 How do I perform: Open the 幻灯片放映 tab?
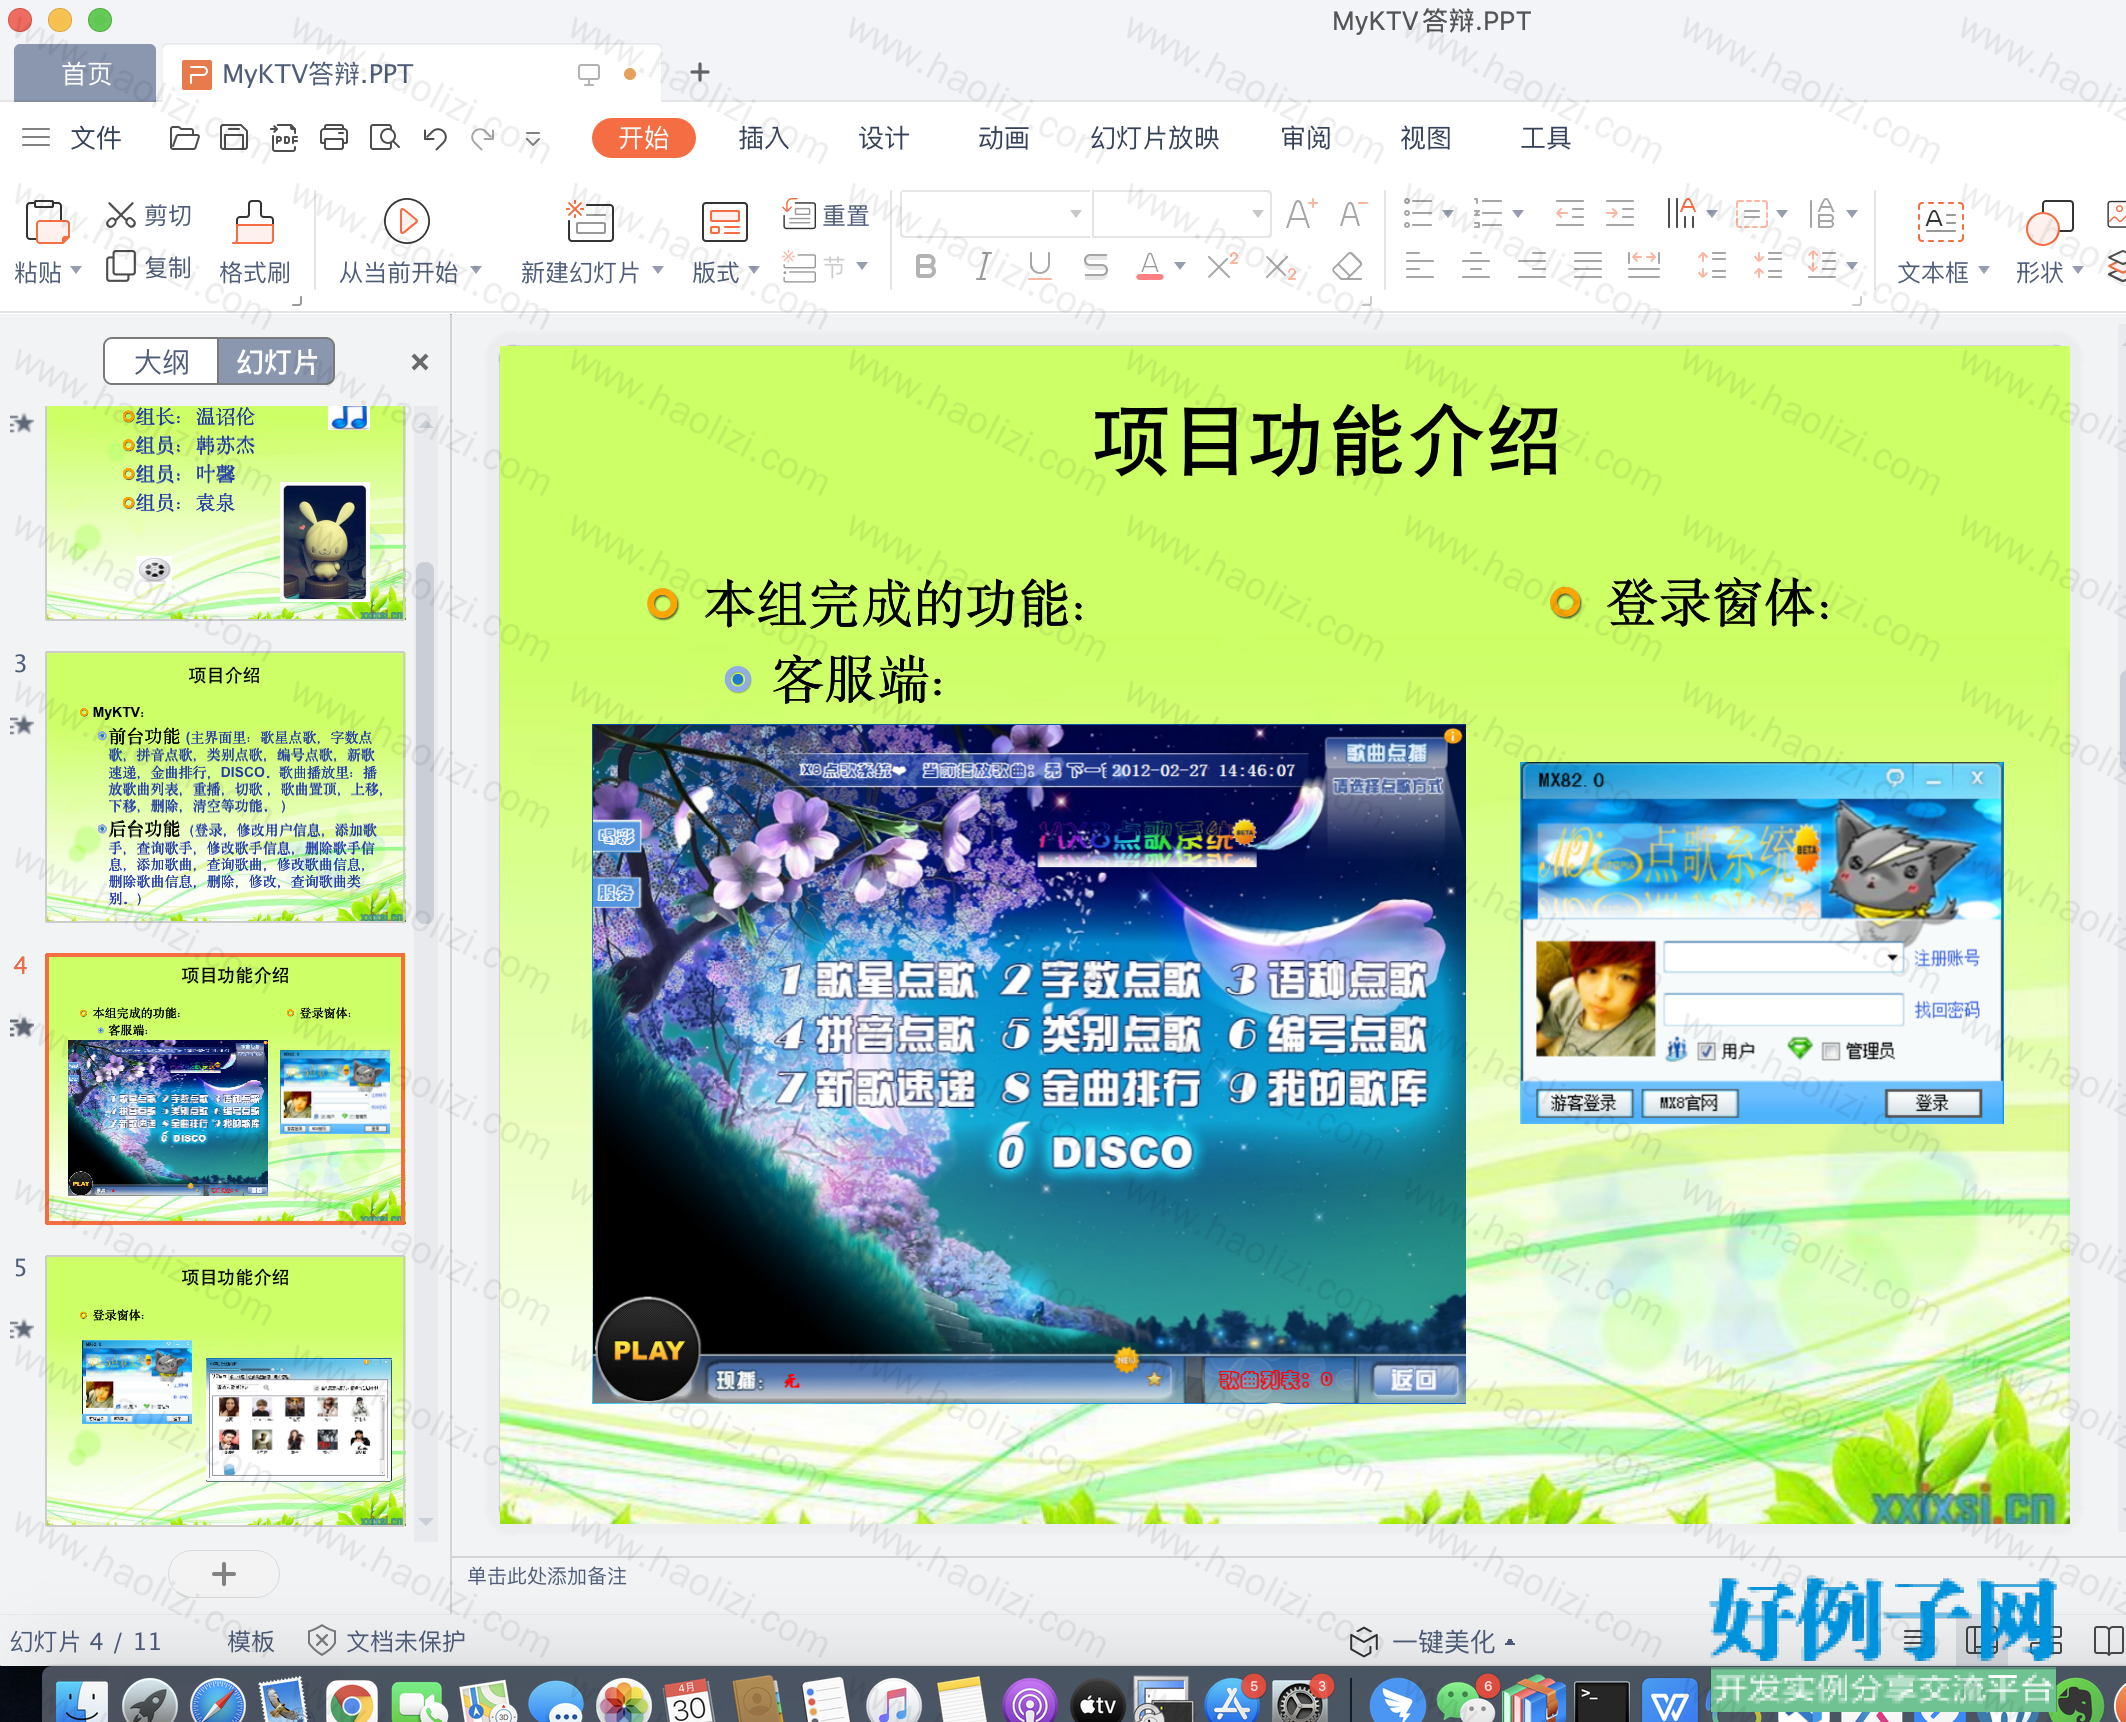pos(1155,138)
